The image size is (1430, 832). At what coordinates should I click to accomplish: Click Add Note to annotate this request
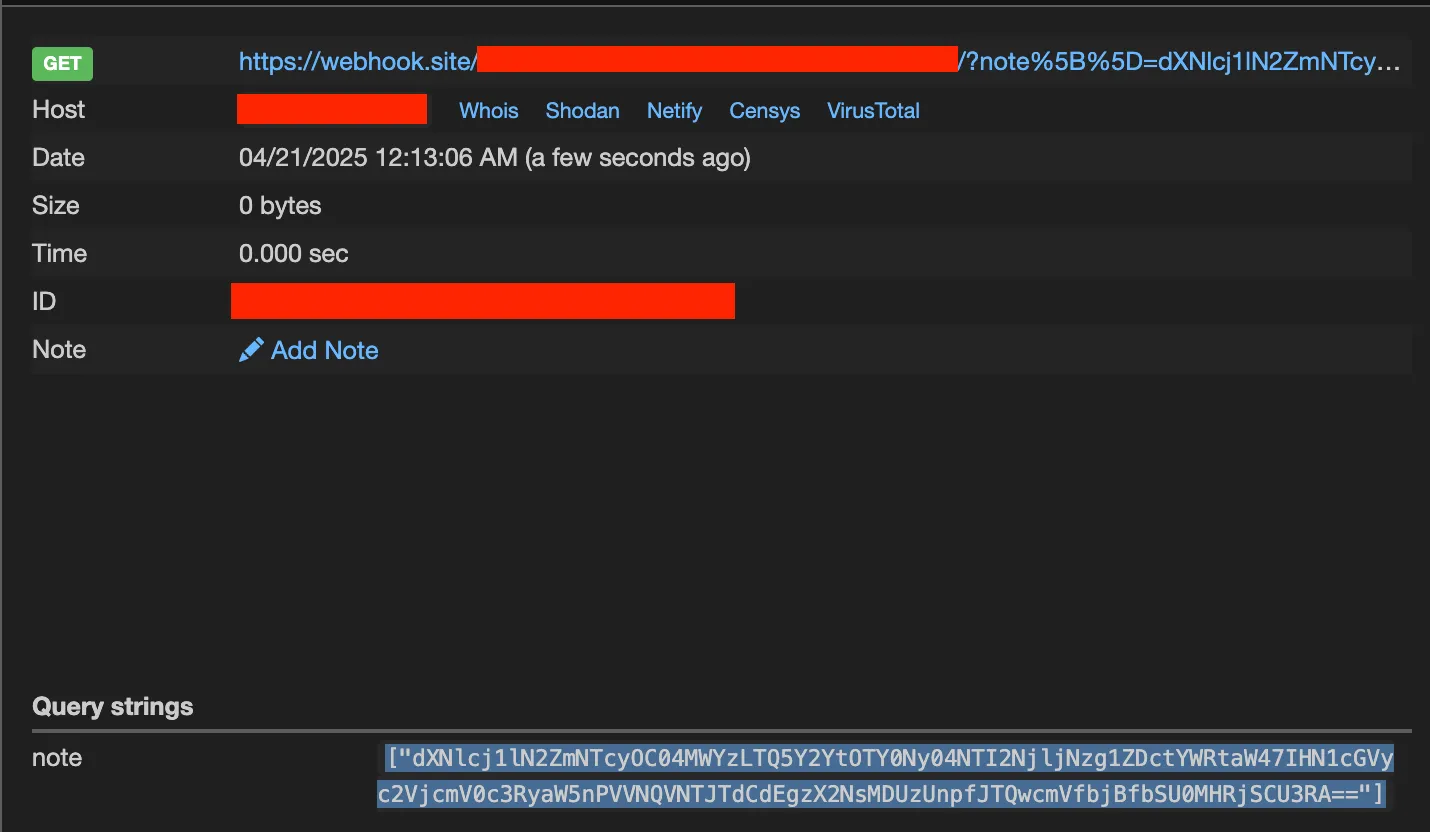324,350
